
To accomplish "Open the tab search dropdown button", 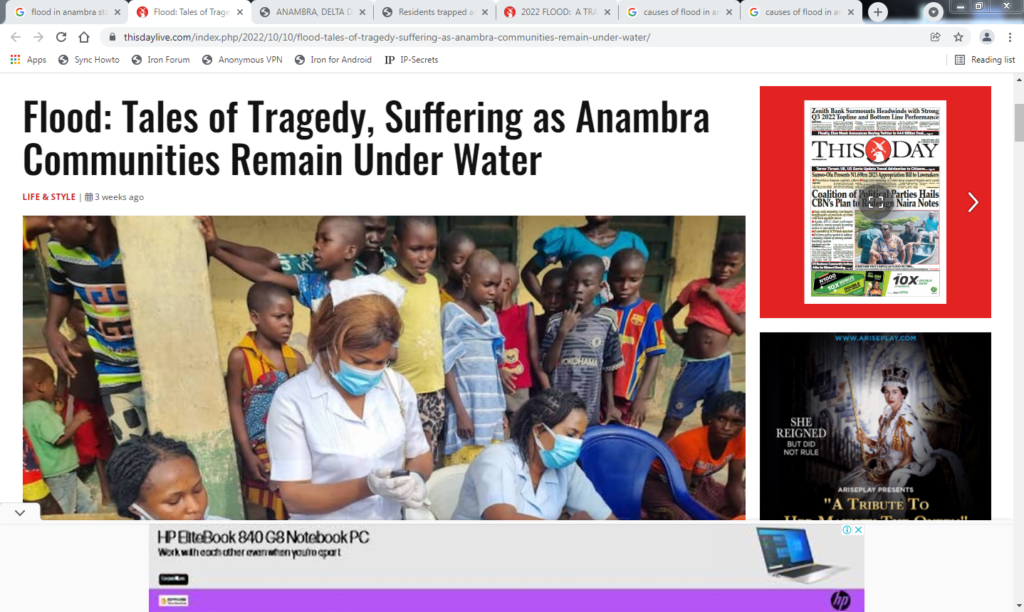I will [x=933, y=12].
